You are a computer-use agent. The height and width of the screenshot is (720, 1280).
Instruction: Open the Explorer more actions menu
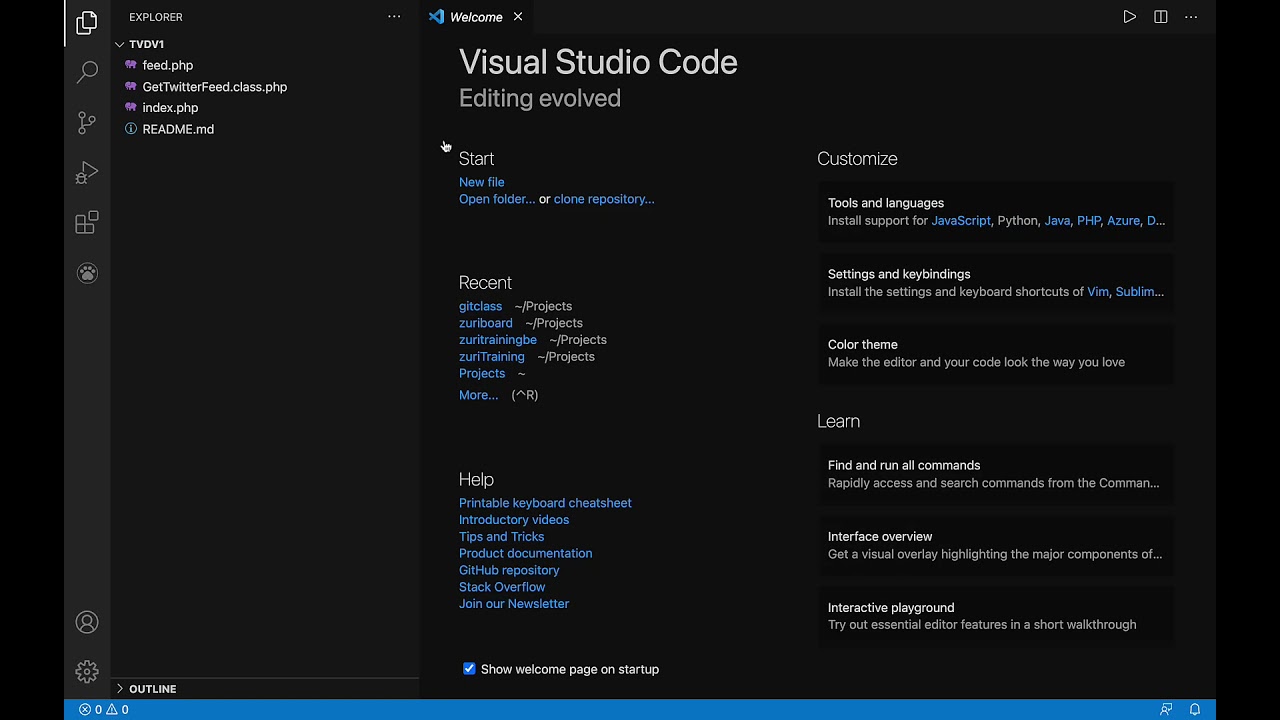point(394,17)
